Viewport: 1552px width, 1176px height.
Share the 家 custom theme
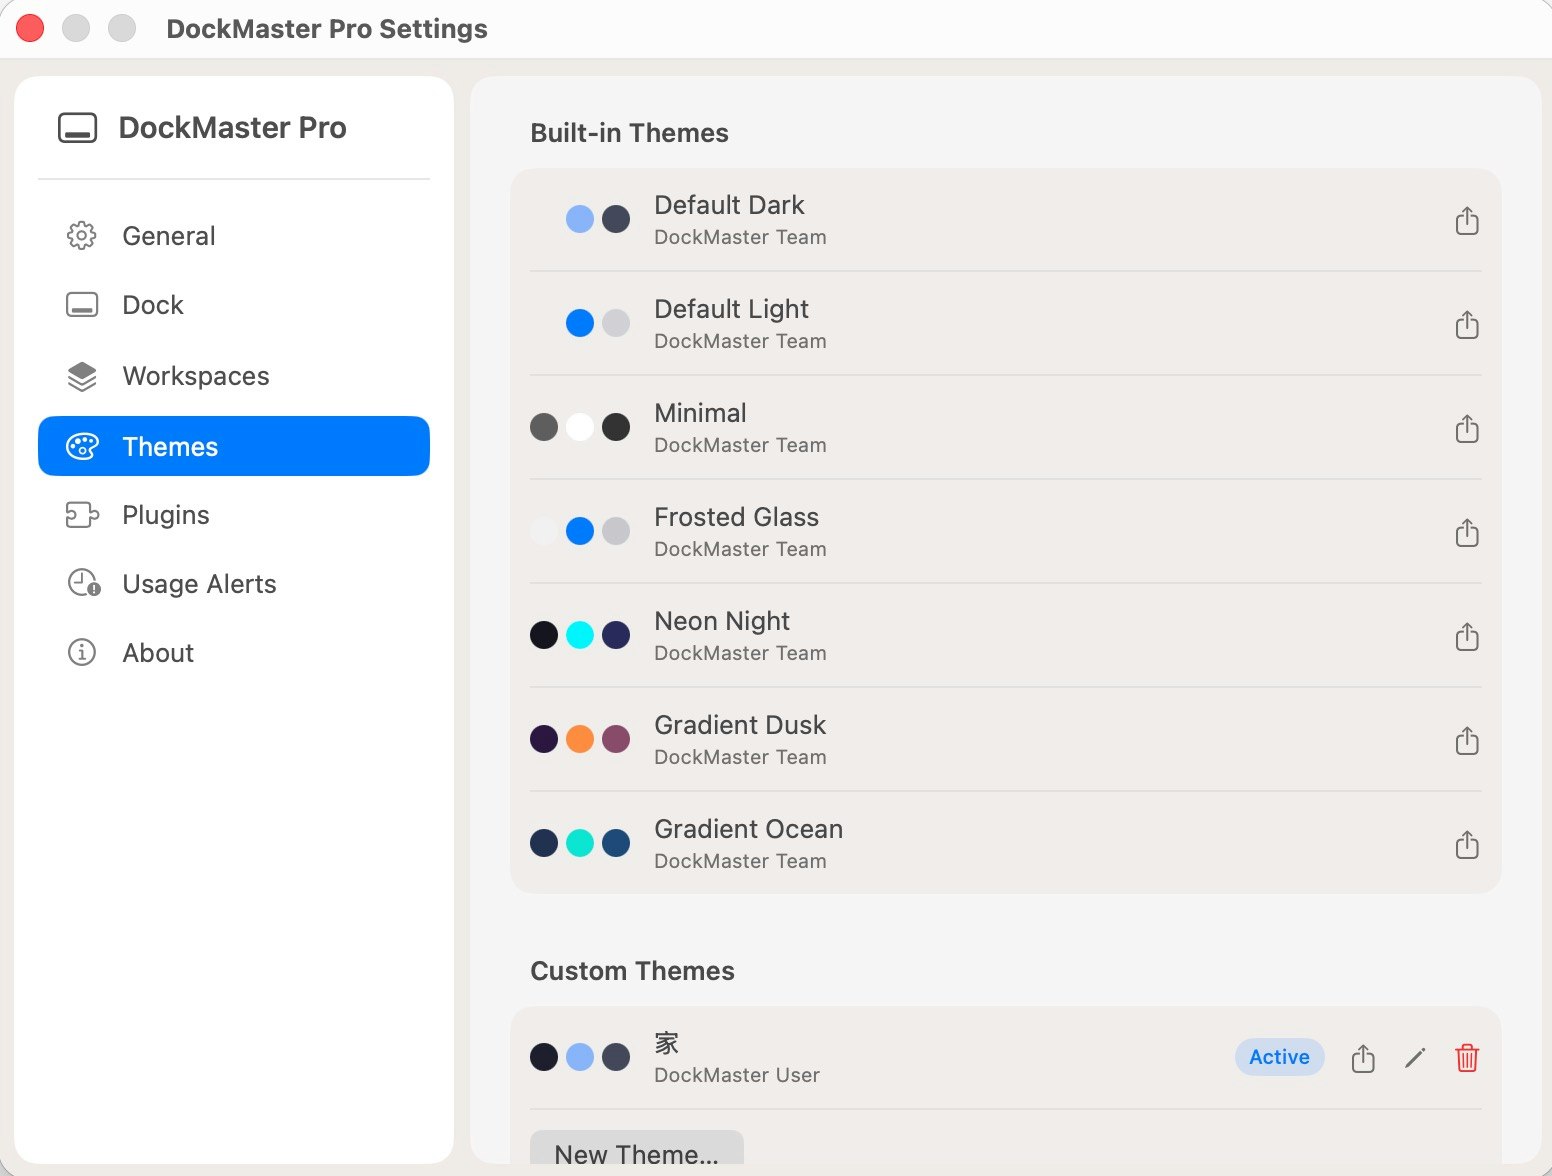[1362, 1057]
